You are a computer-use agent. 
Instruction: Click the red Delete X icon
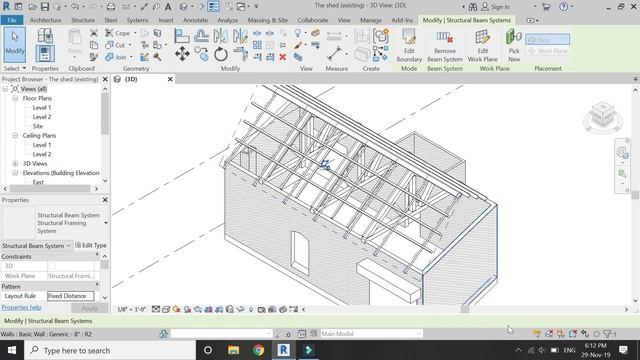(282, 57)
